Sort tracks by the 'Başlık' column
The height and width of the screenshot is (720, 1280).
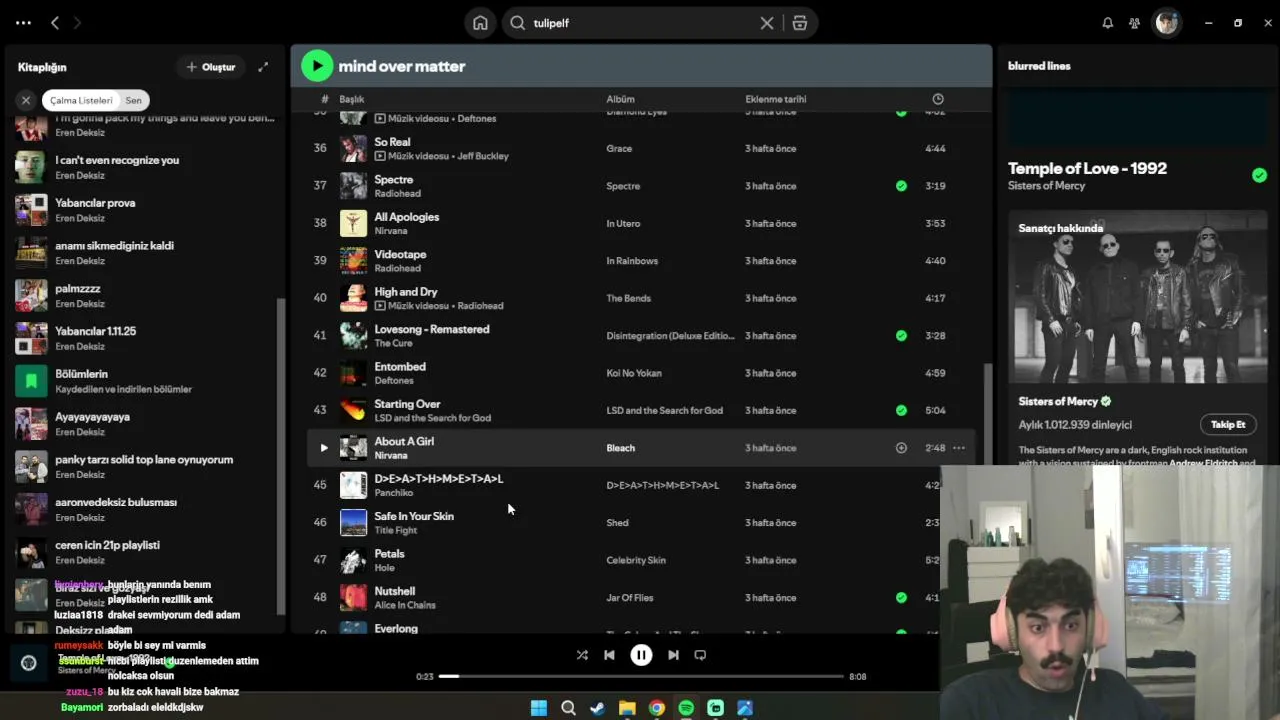352,99
